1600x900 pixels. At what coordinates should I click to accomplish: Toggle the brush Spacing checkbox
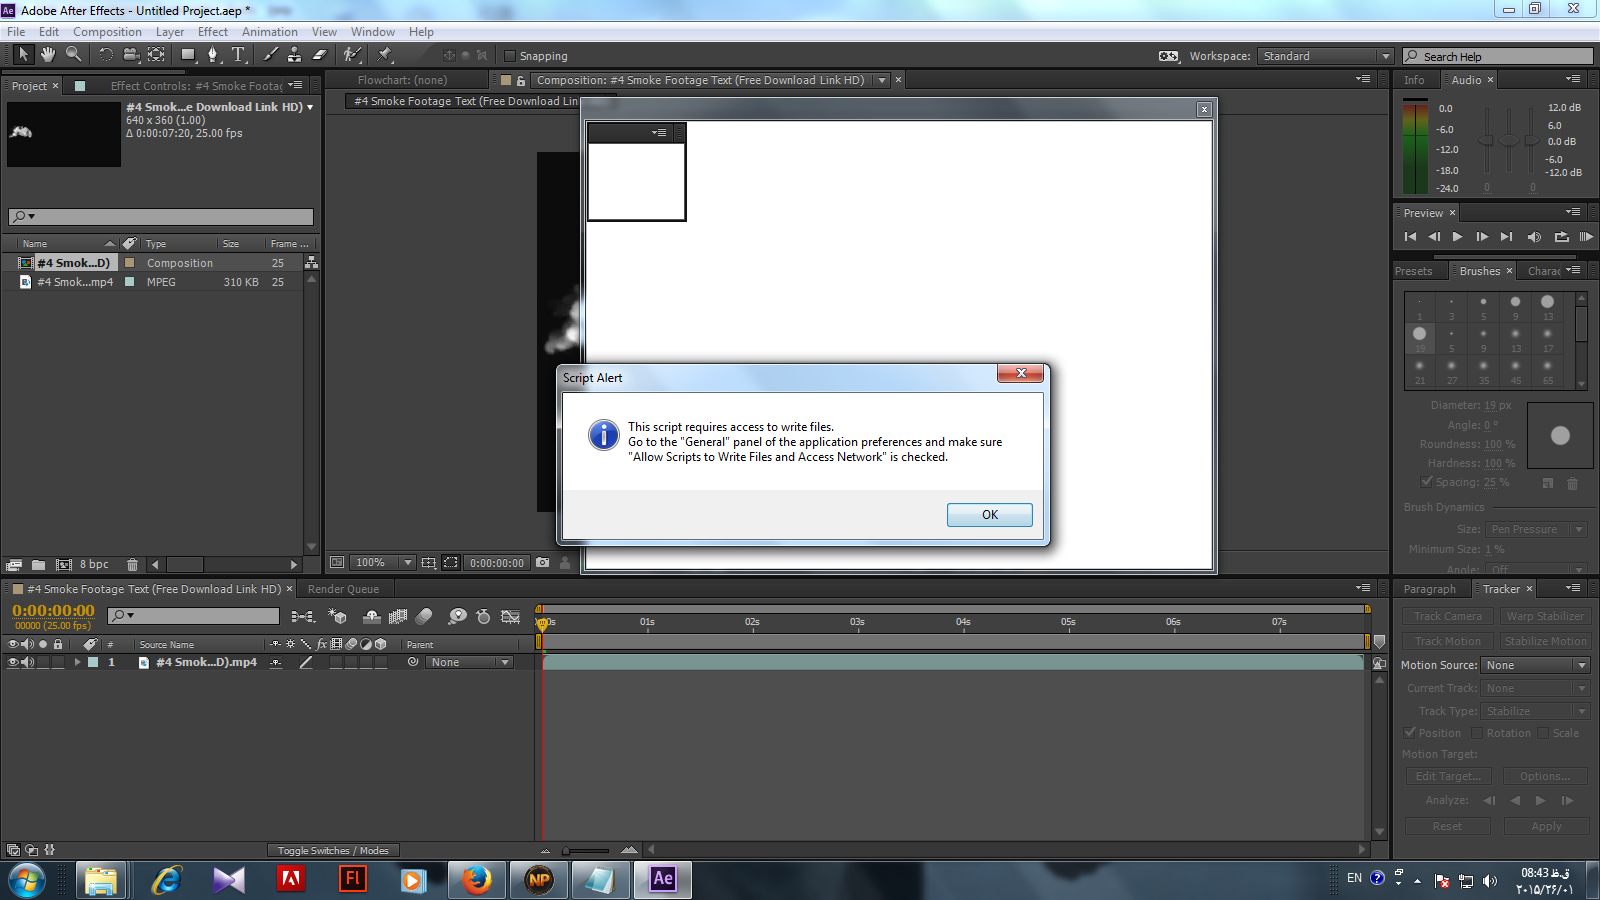[x=1427, y=482]
